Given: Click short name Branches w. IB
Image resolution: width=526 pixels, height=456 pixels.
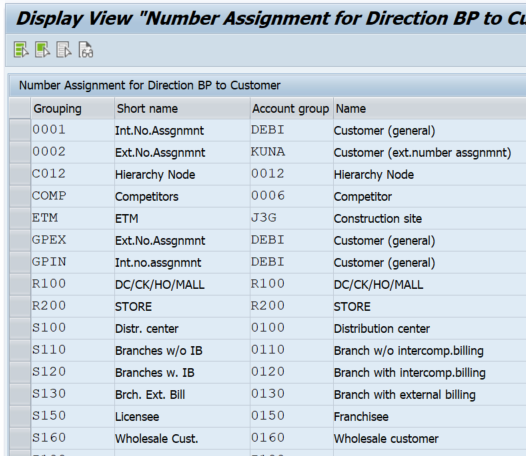Looking at the screenshot, I should point(182,372).
